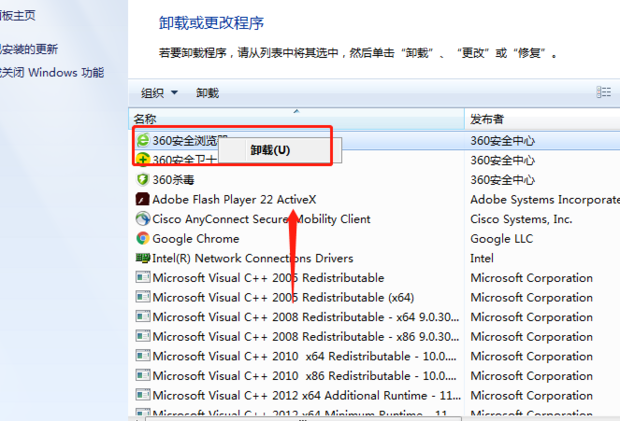Open the 控制面板主页 link in sidebar
Screen dimensions: 620x421
tap(17, 15)
